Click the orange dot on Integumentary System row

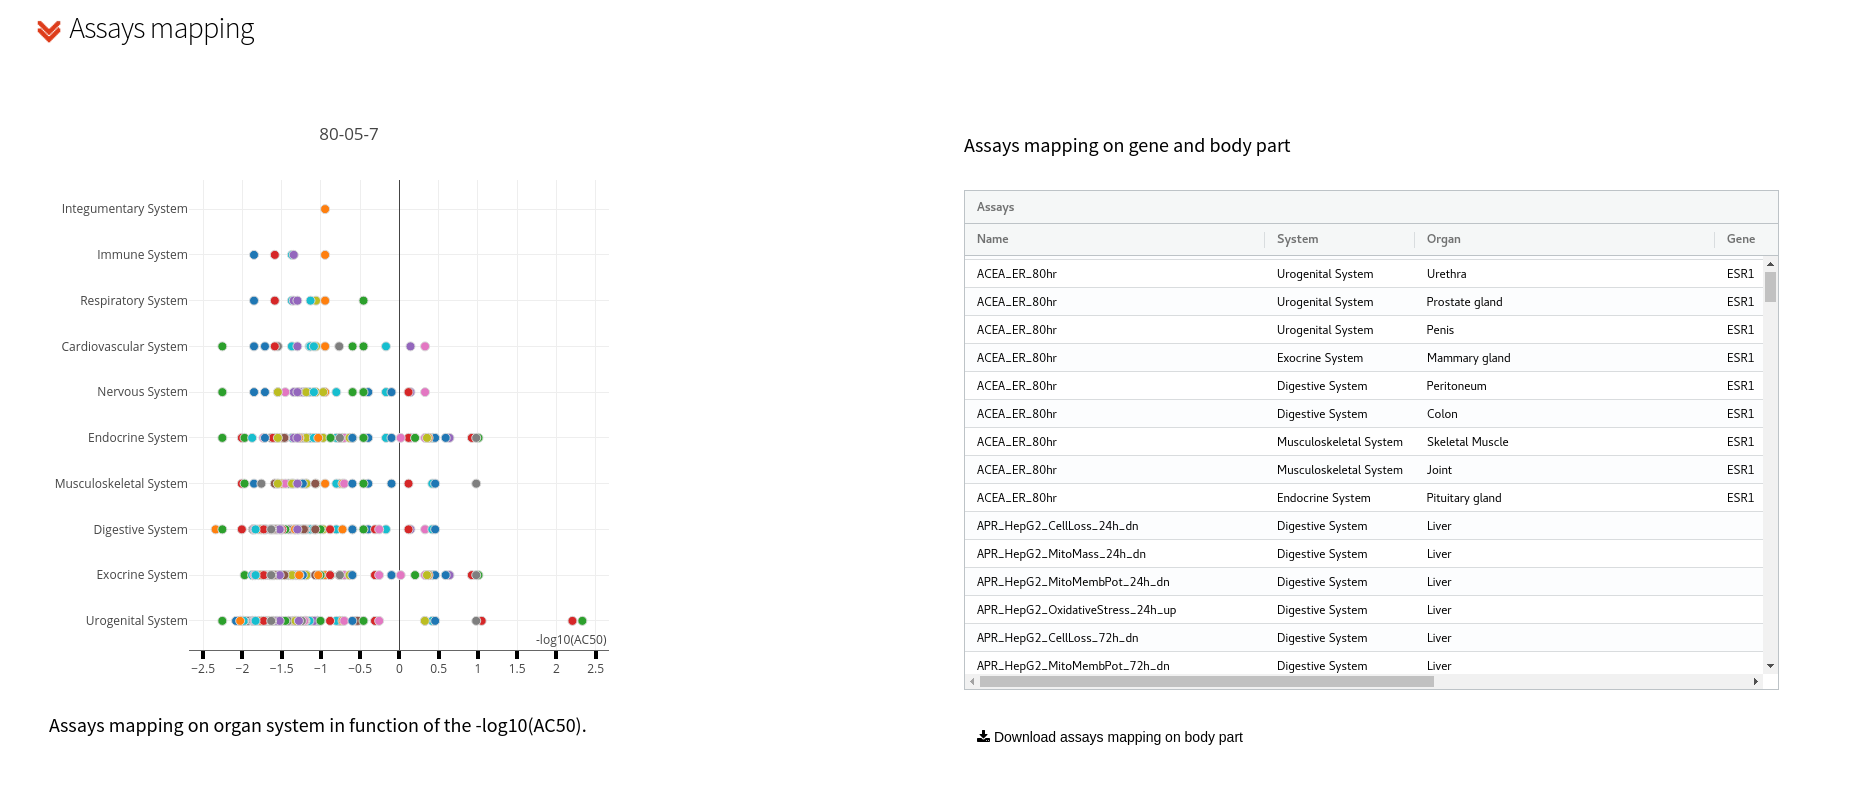[325, 209]
